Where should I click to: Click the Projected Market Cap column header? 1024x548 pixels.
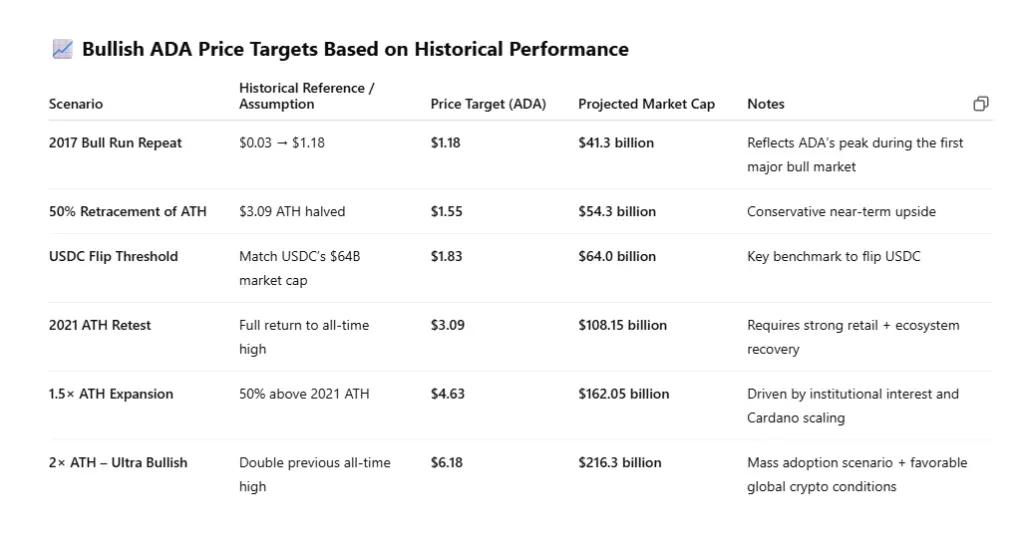pos(646,104)
